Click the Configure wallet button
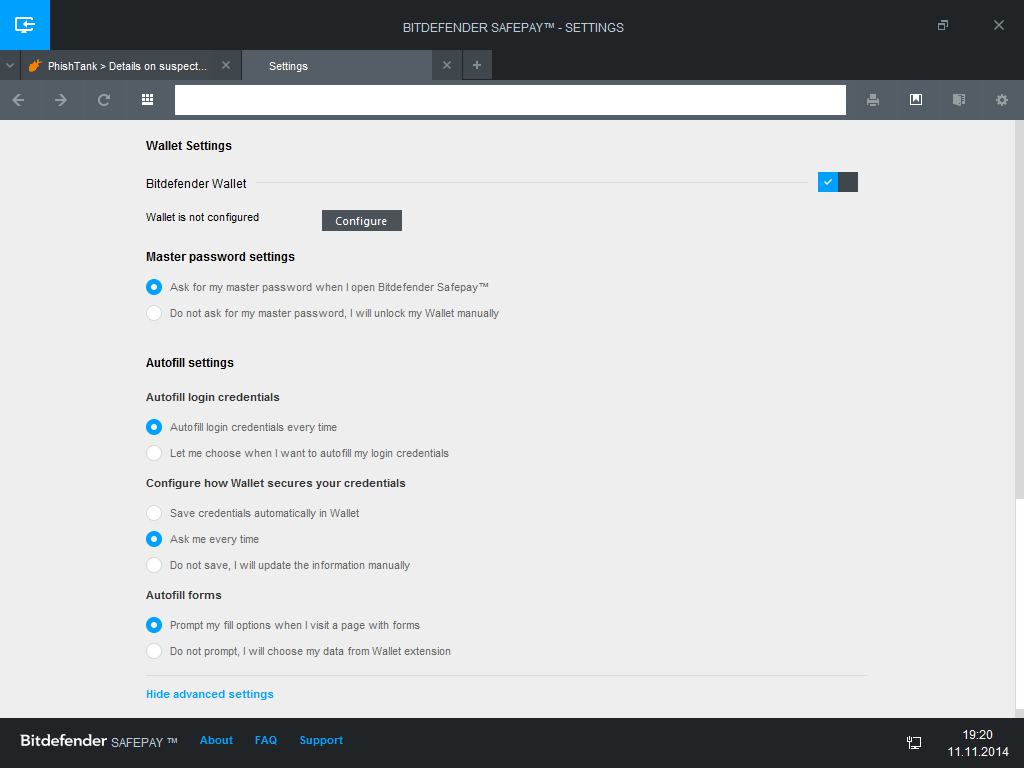 pyautogui.click(x=362, y=221)
